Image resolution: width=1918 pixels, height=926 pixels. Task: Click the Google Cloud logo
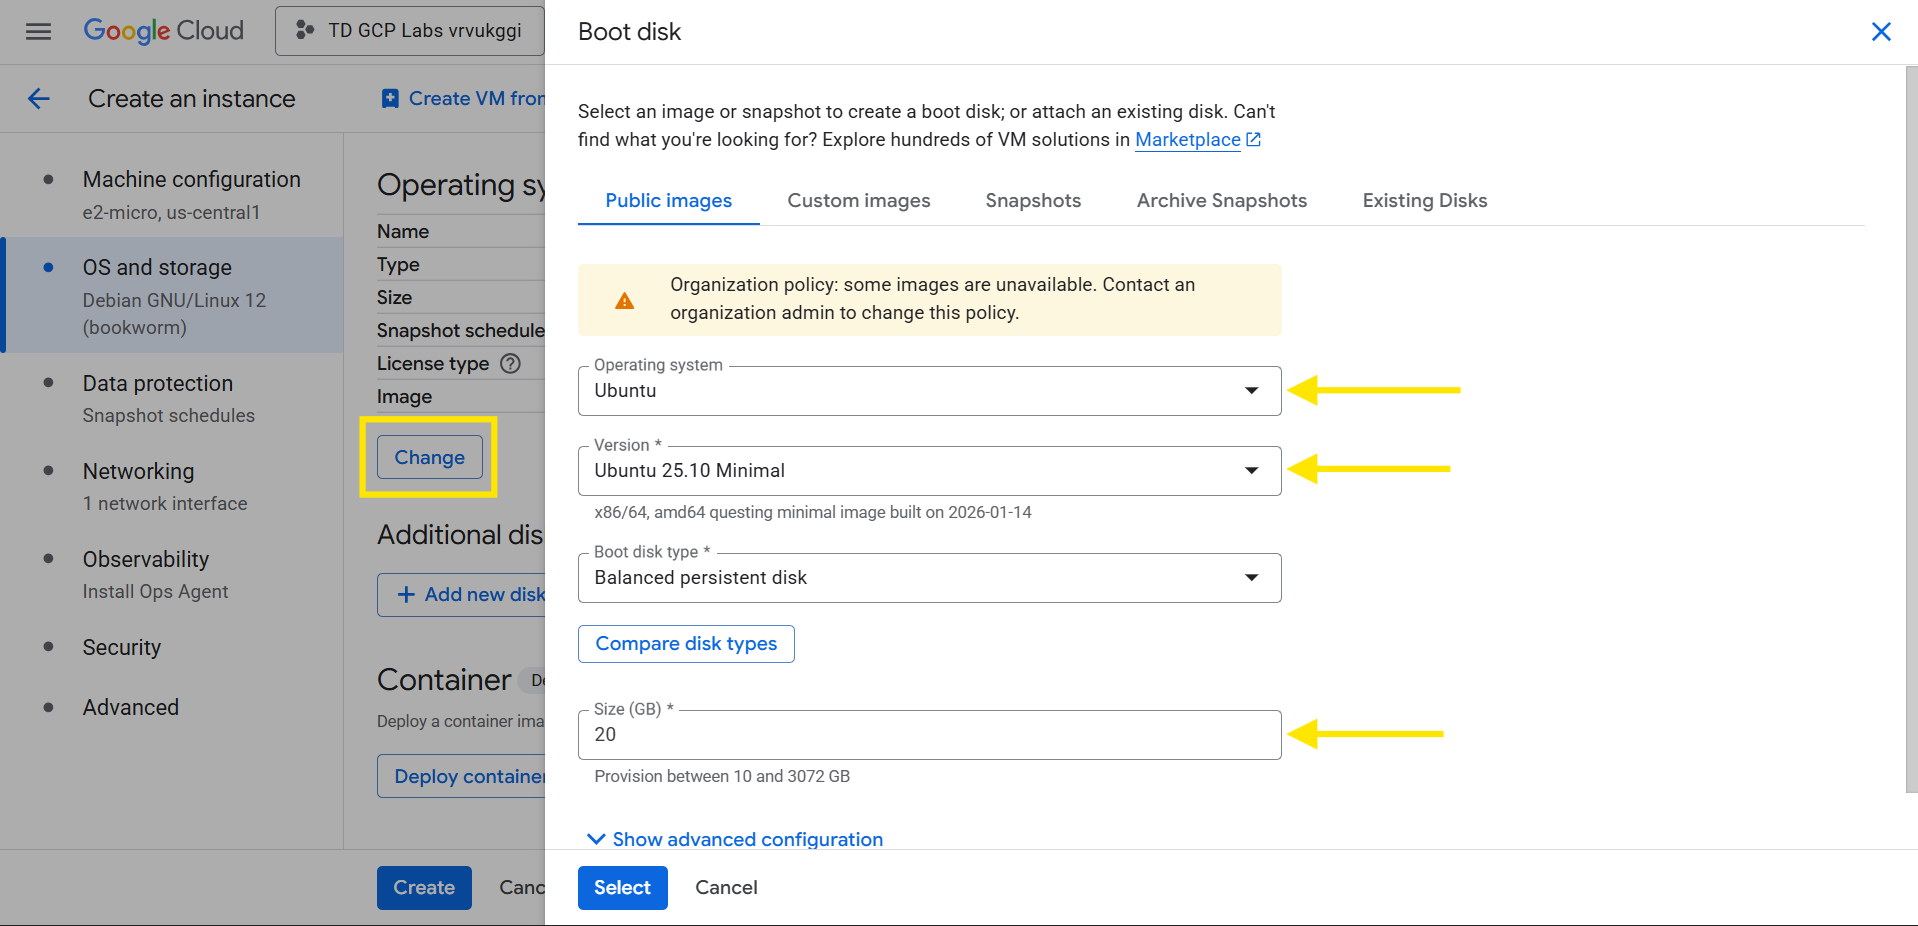[x=163, y=31]
